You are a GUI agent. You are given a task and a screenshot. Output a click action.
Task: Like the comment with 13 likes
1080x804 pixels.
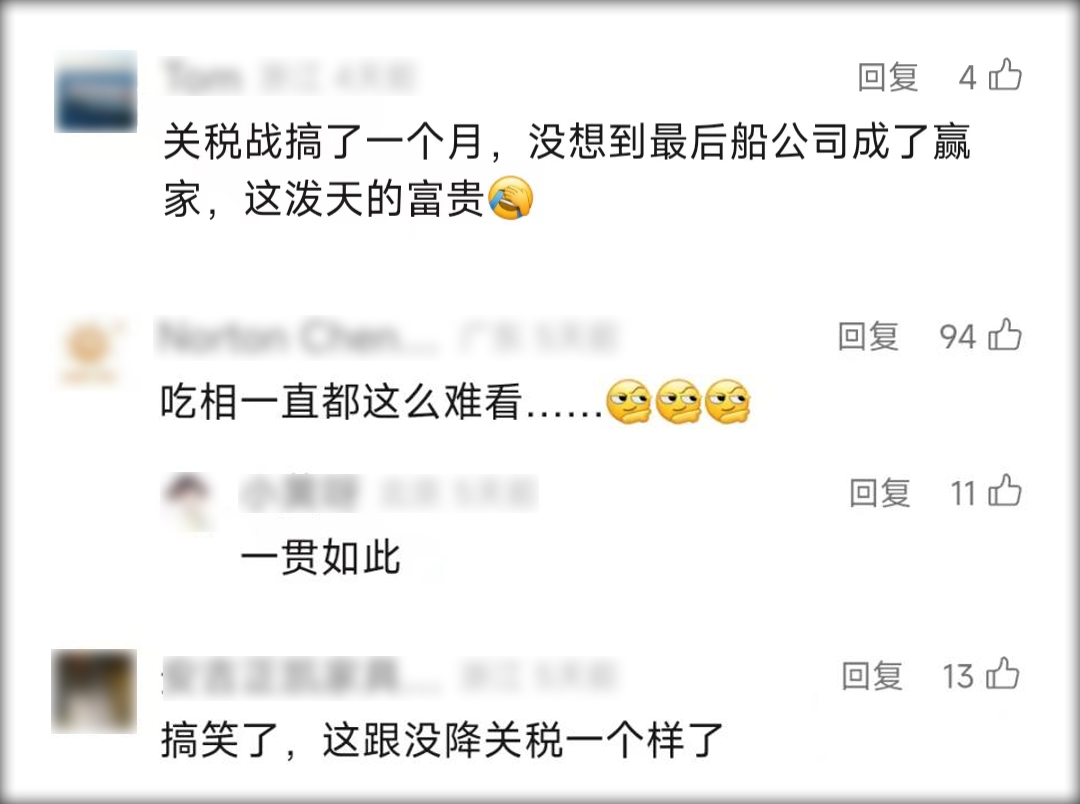(1003, 674)
